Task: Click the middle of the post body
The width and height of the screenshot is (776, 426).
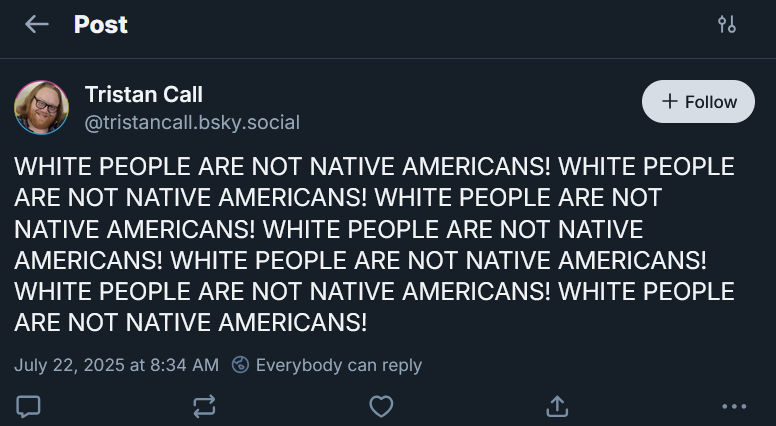Action: click(374, 244)
